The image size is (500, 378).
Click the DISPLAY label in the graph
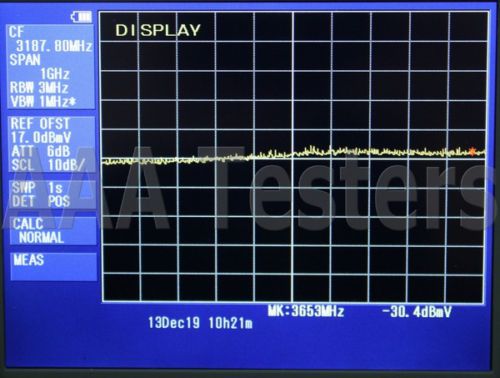(158, 30)
